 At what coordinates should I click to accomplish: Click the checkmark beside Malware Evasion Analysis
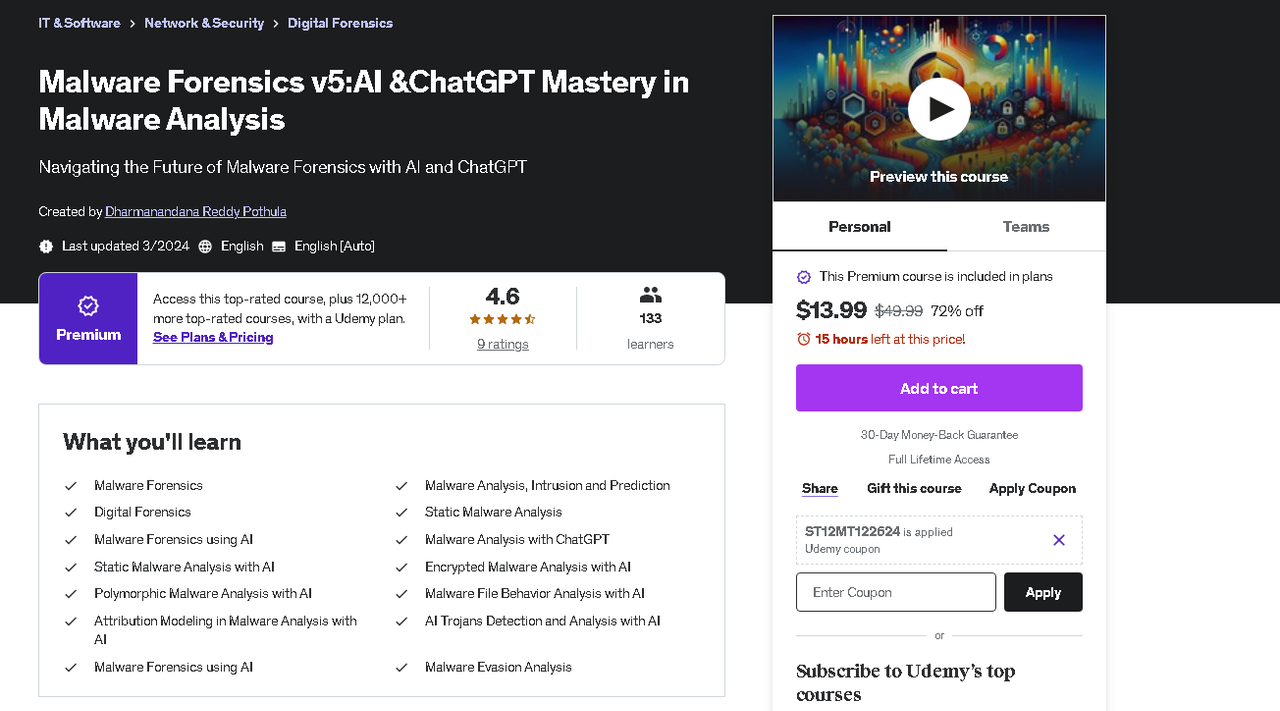tap(401, 668)
